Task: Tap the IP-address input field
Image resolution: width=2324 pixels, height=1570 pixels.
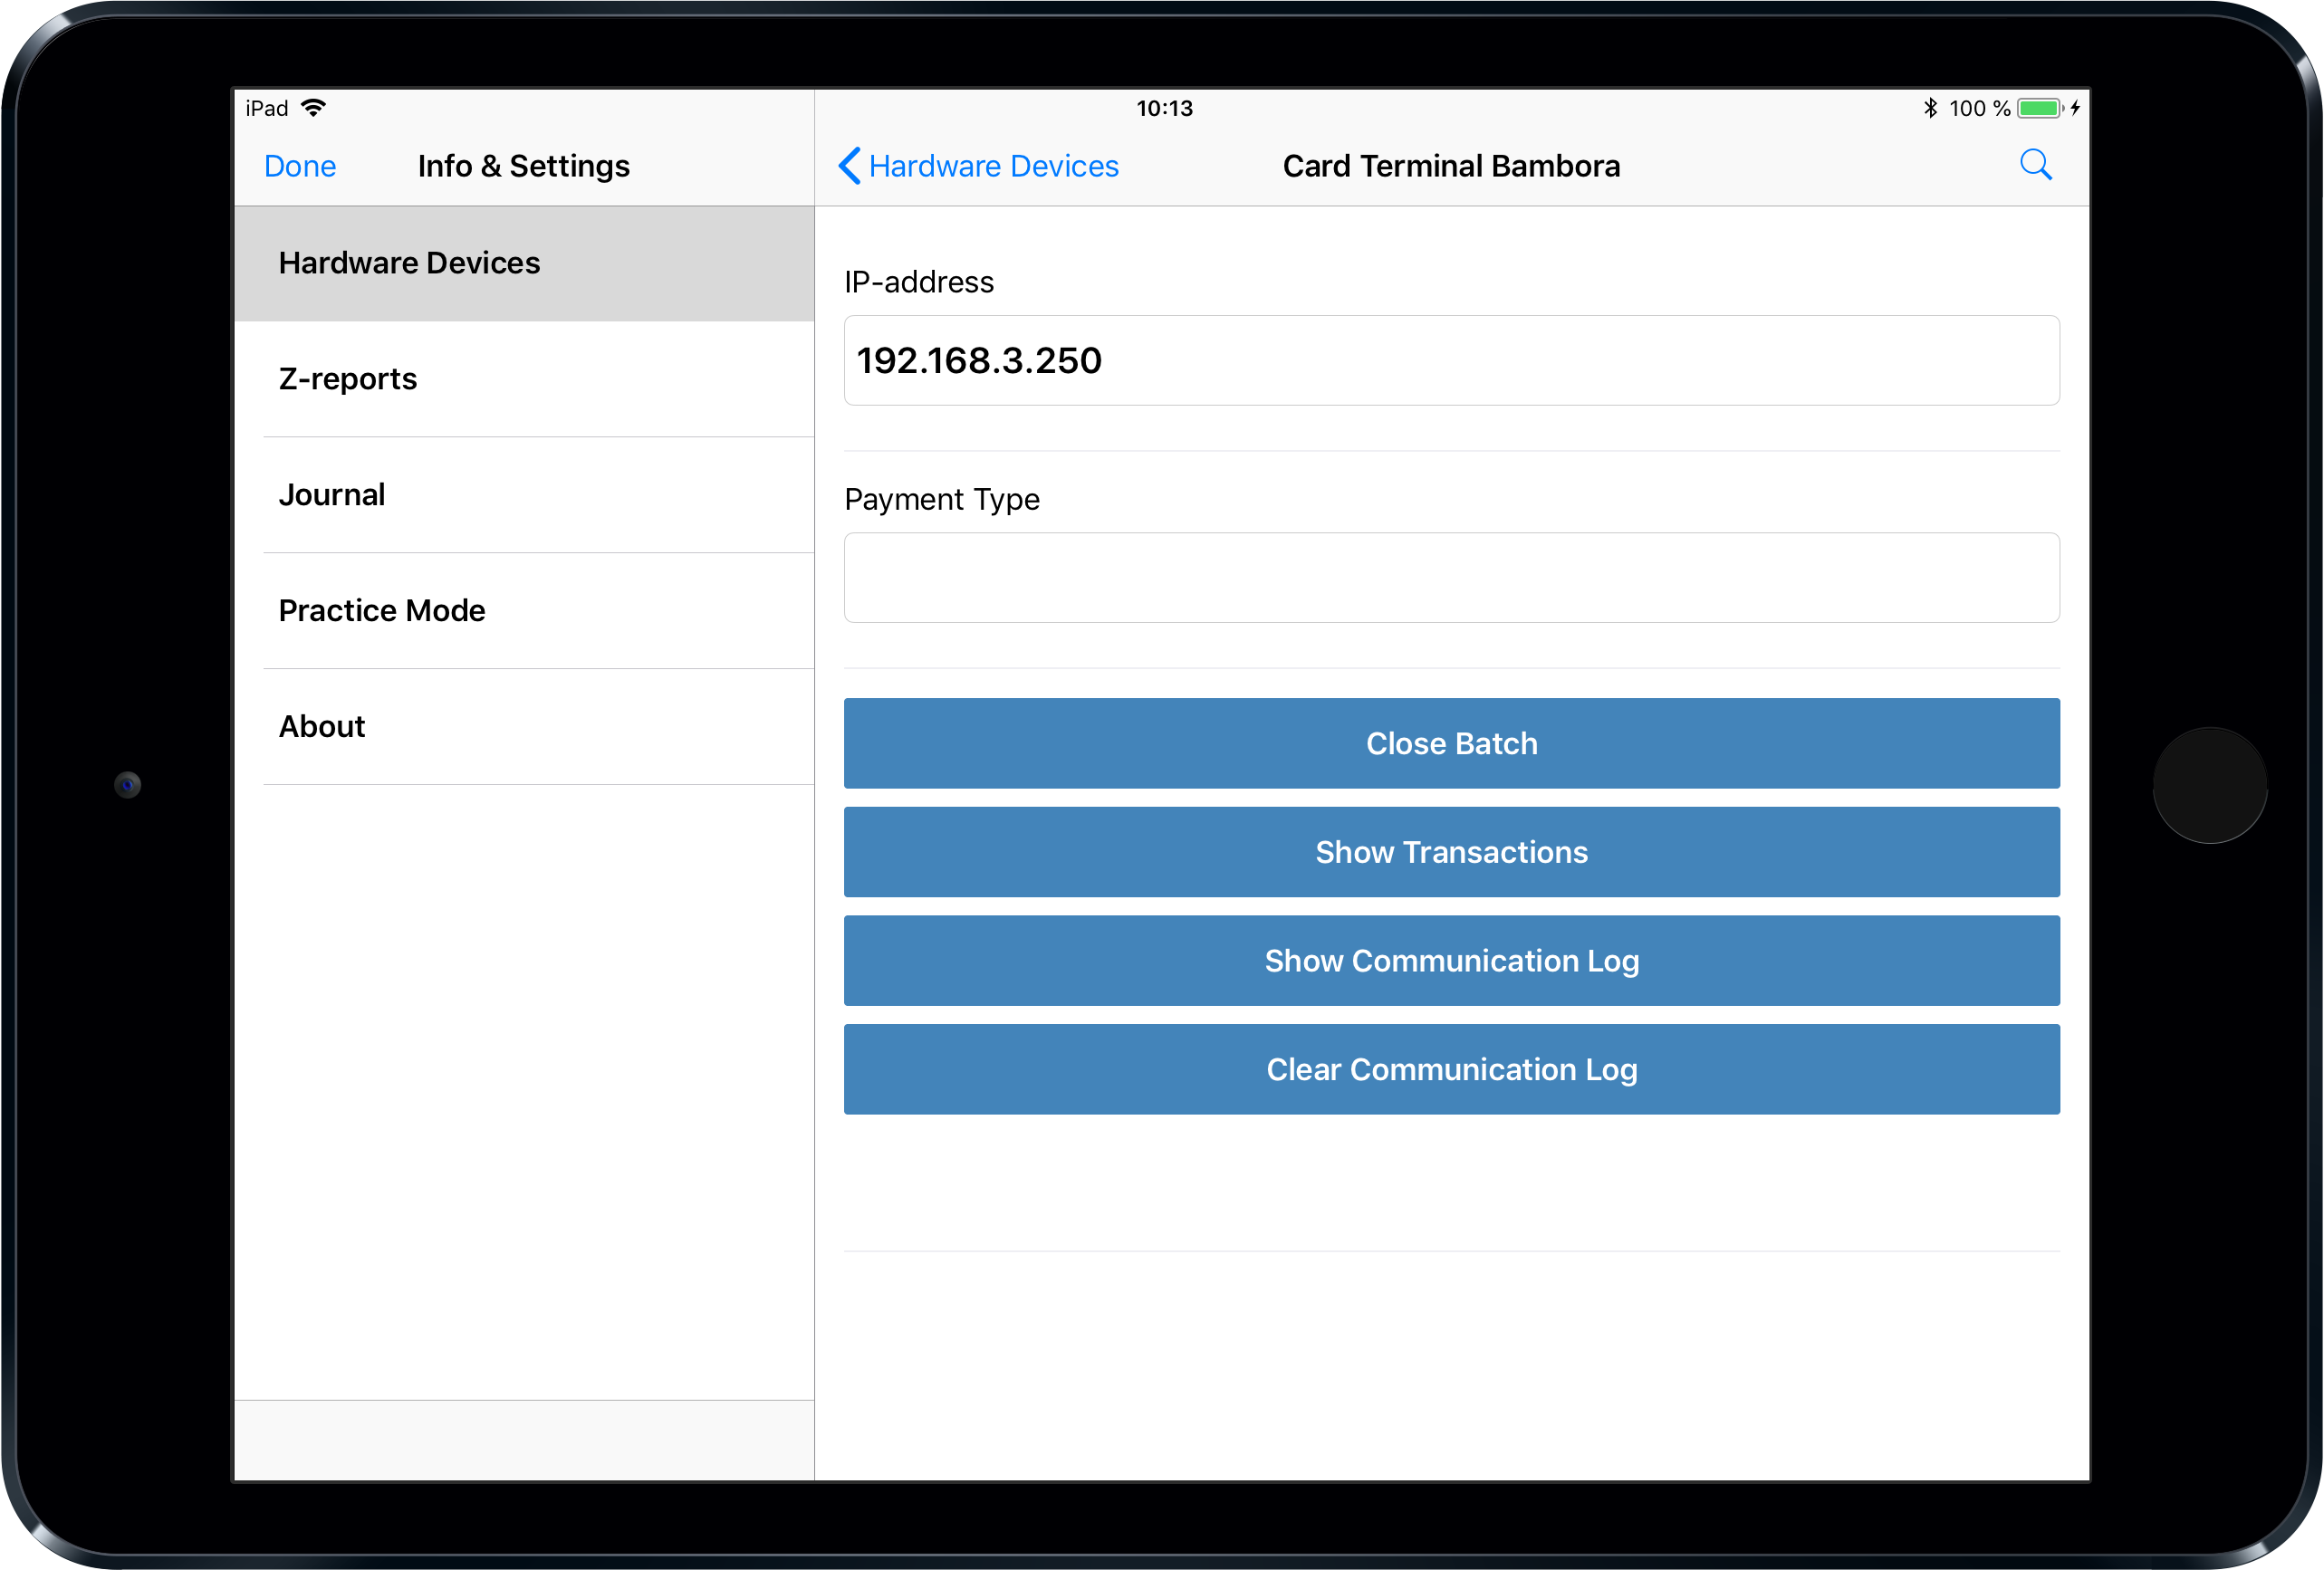Action: [1451, 361]
